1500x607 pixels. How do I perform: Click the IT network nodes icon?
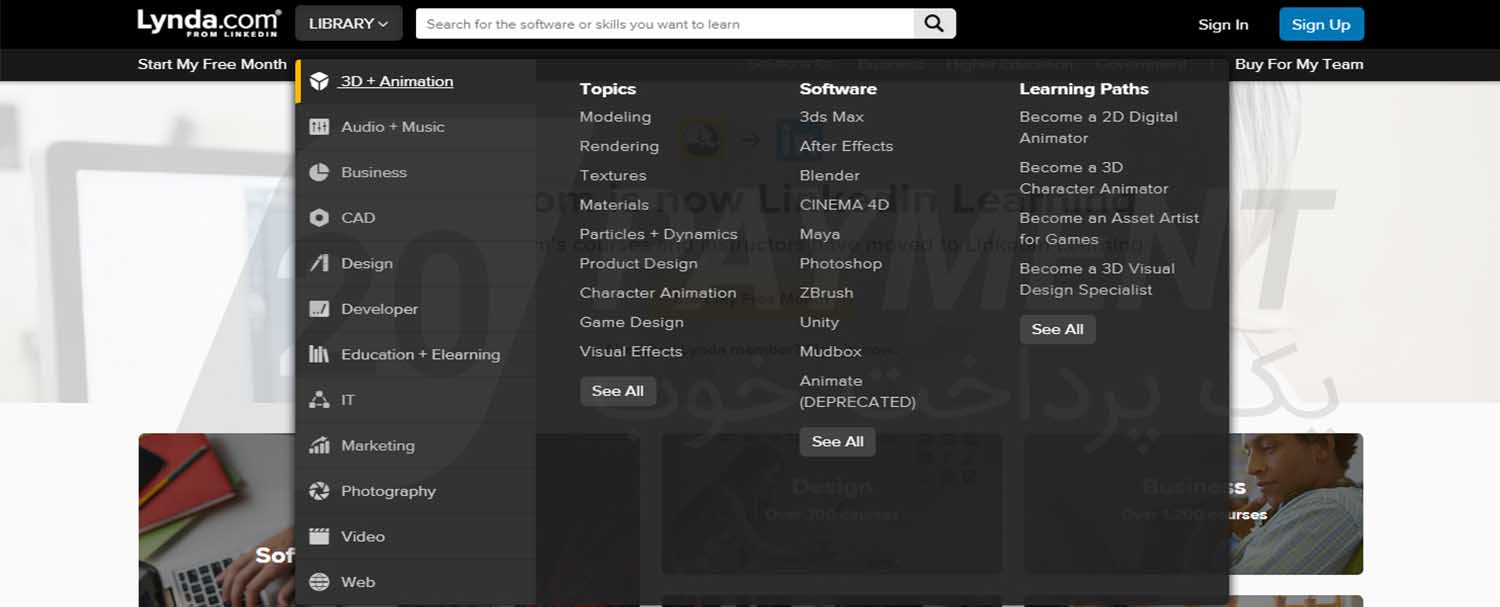(319, 400)
